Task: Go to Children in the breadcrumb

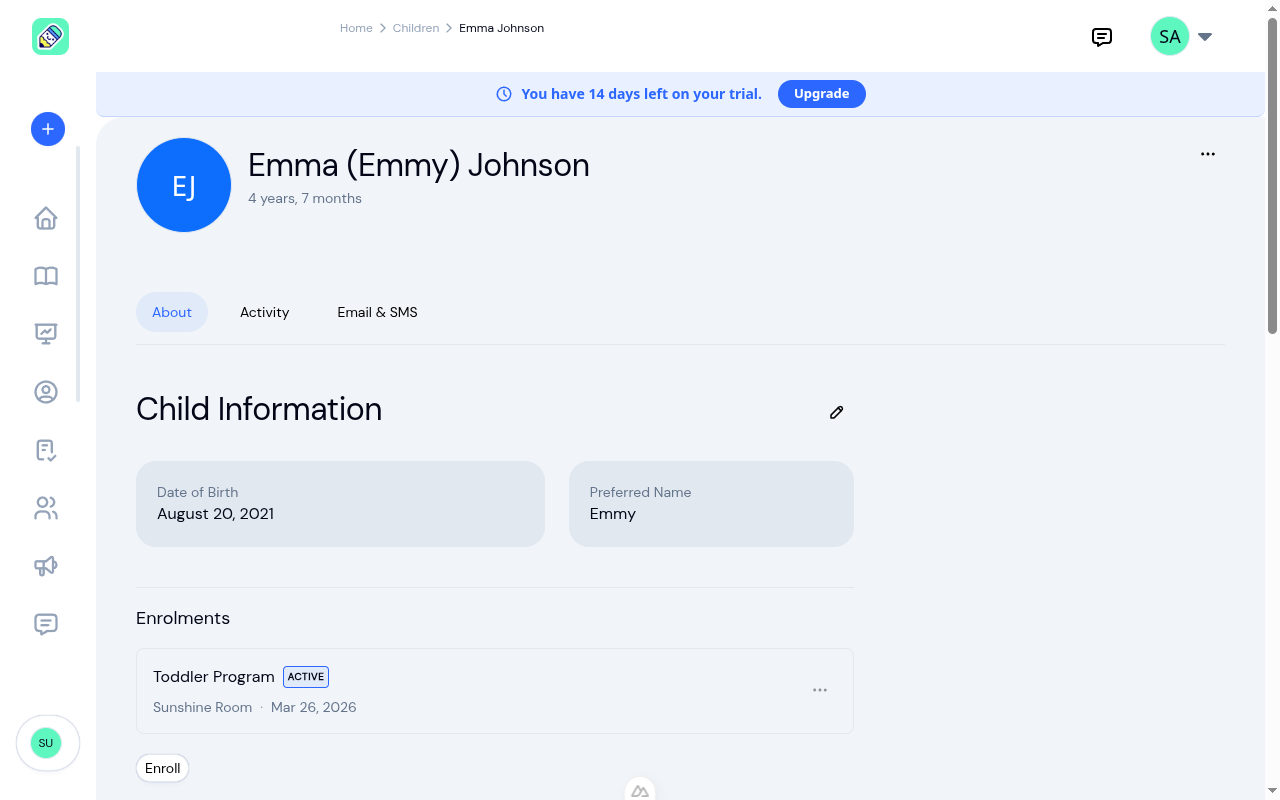Action: 416,28
